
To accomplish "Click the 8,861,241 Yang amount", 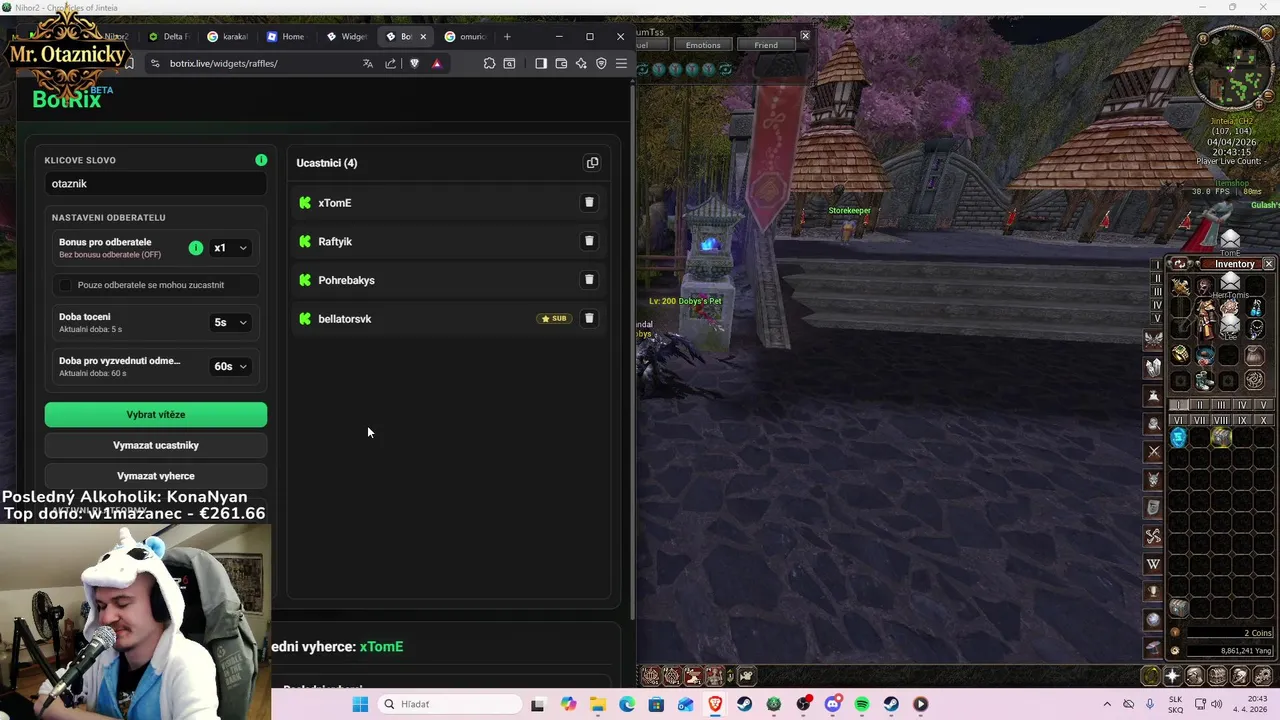I will (x=1246, y=651).
